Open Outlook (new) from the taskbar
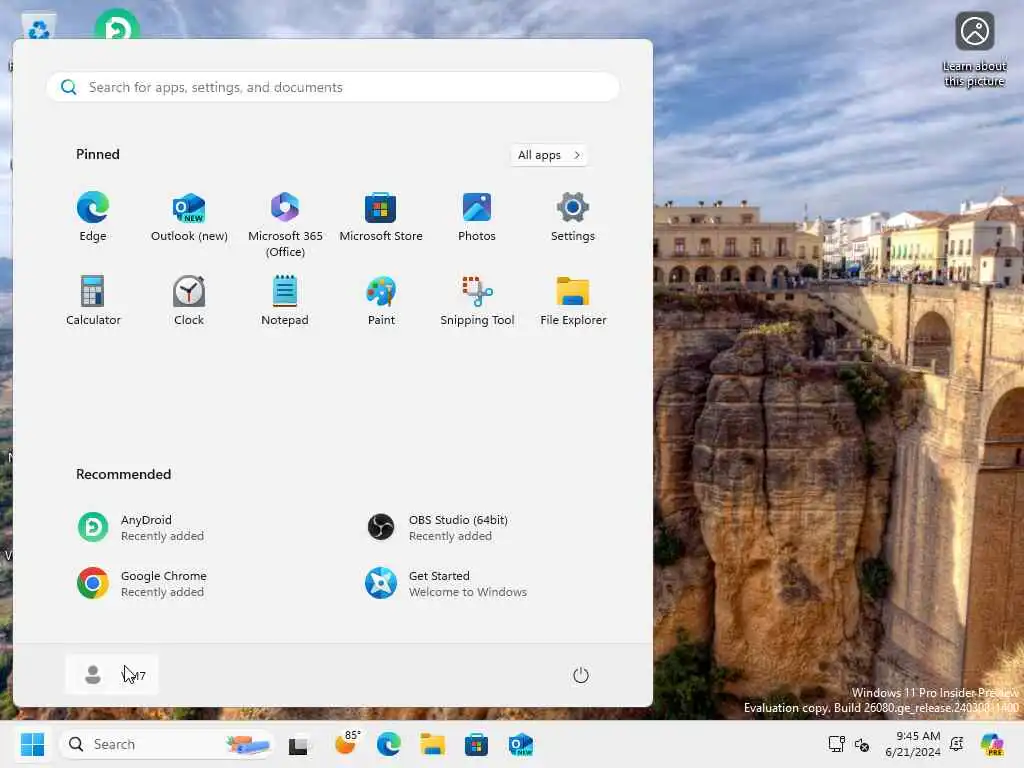The height and width of the screenshot is (768, 1024). tap(520, 744)
